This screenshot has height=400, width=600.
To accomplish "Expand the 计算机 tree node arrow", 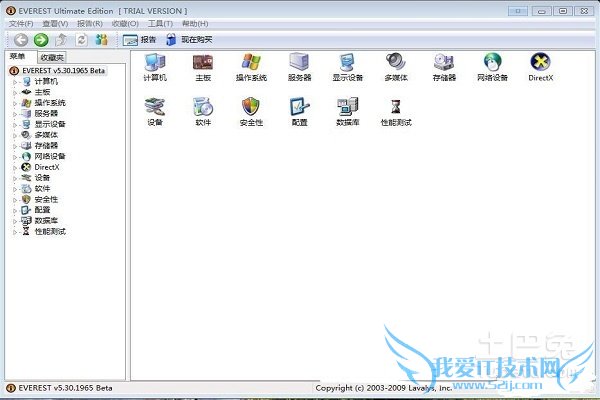I will coord(15,82).
